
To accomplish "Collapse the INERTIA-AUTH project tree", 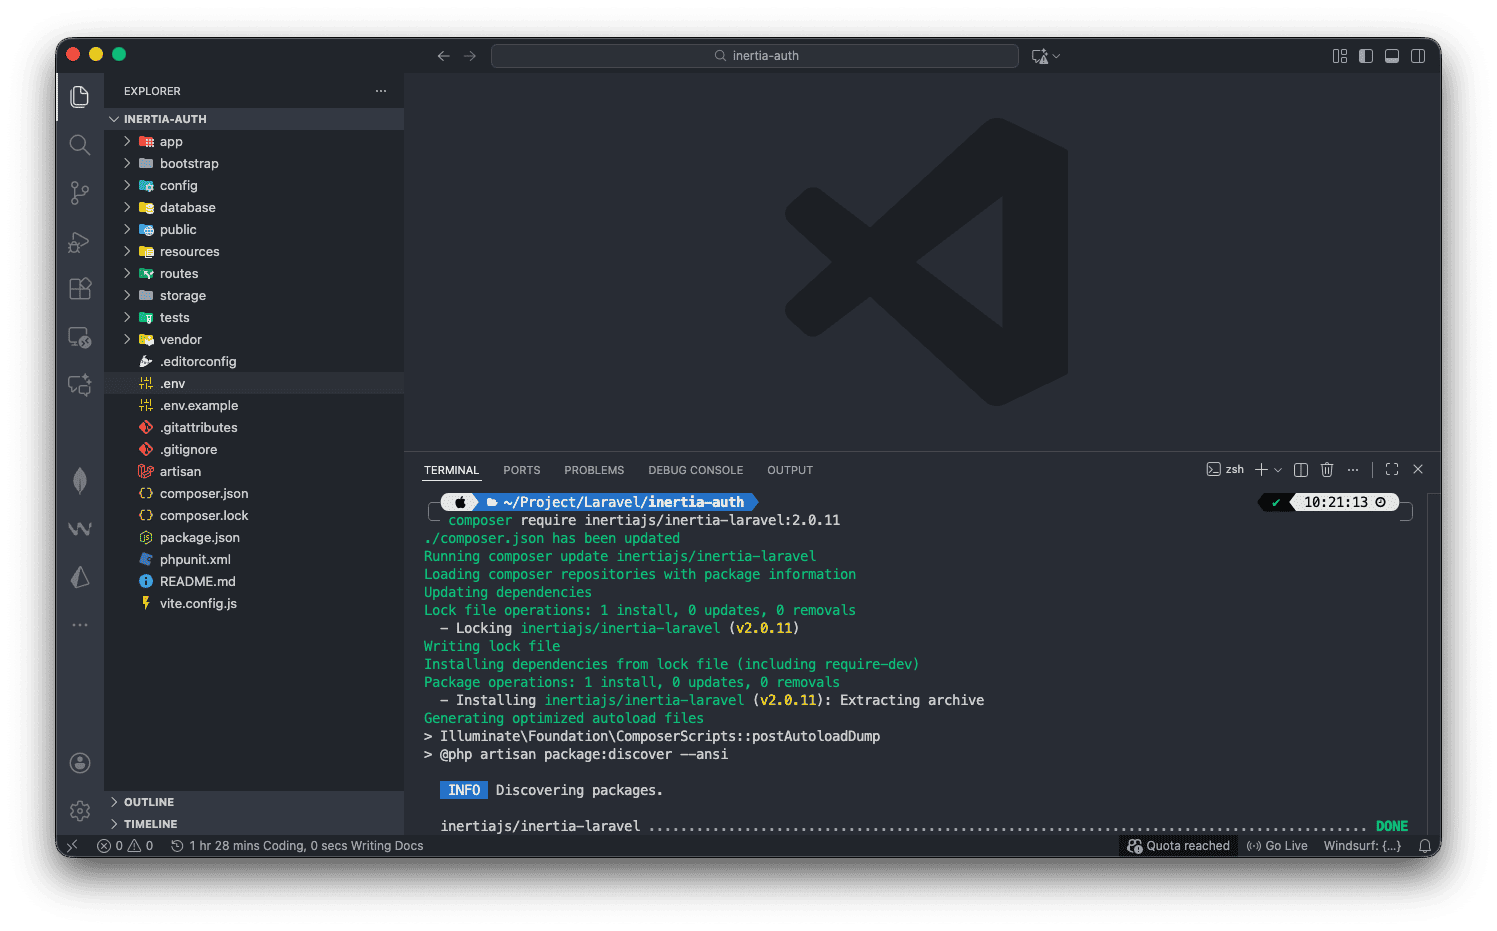I will pyautogui.click(x=114, y=118).
